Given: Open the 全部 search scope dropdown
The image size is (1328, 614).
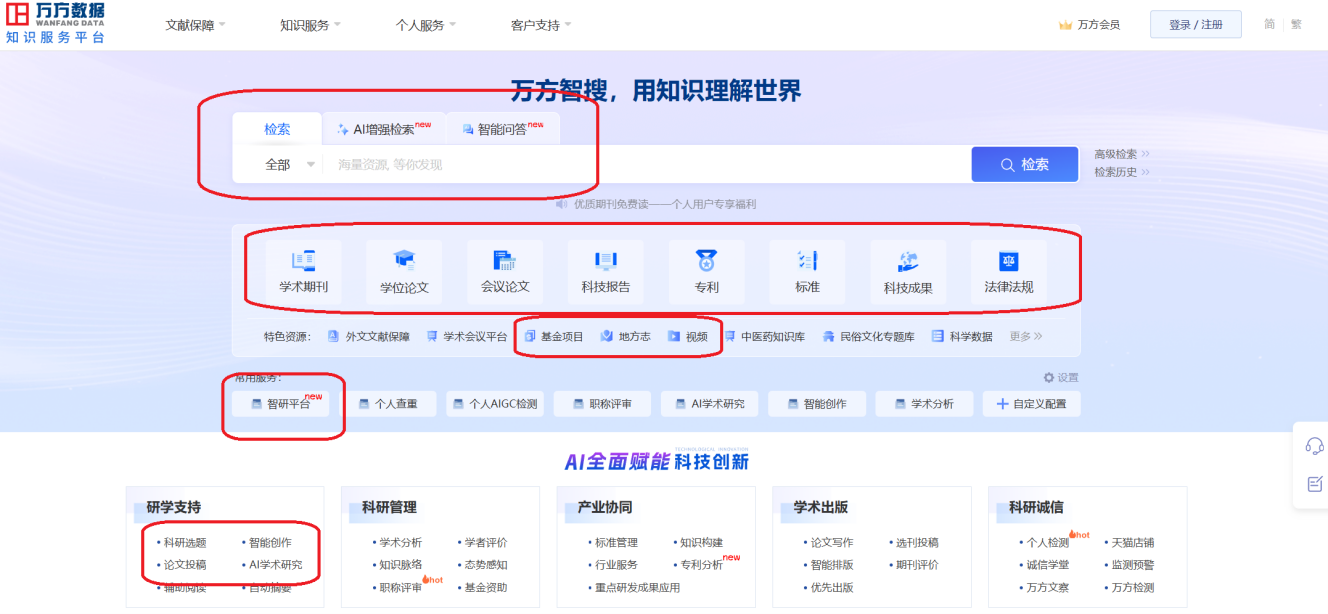Looking at the screenshot, I should pyautogui.click(x=290, y=165).
